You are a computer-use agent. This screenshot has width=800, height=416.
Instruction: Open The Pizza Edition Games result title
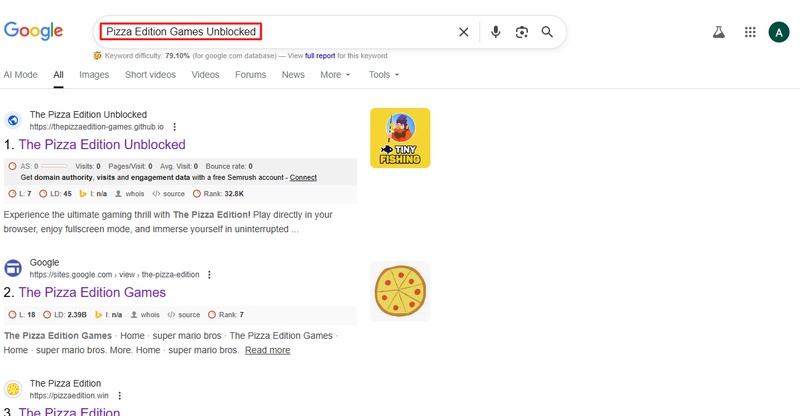point(92,292)
